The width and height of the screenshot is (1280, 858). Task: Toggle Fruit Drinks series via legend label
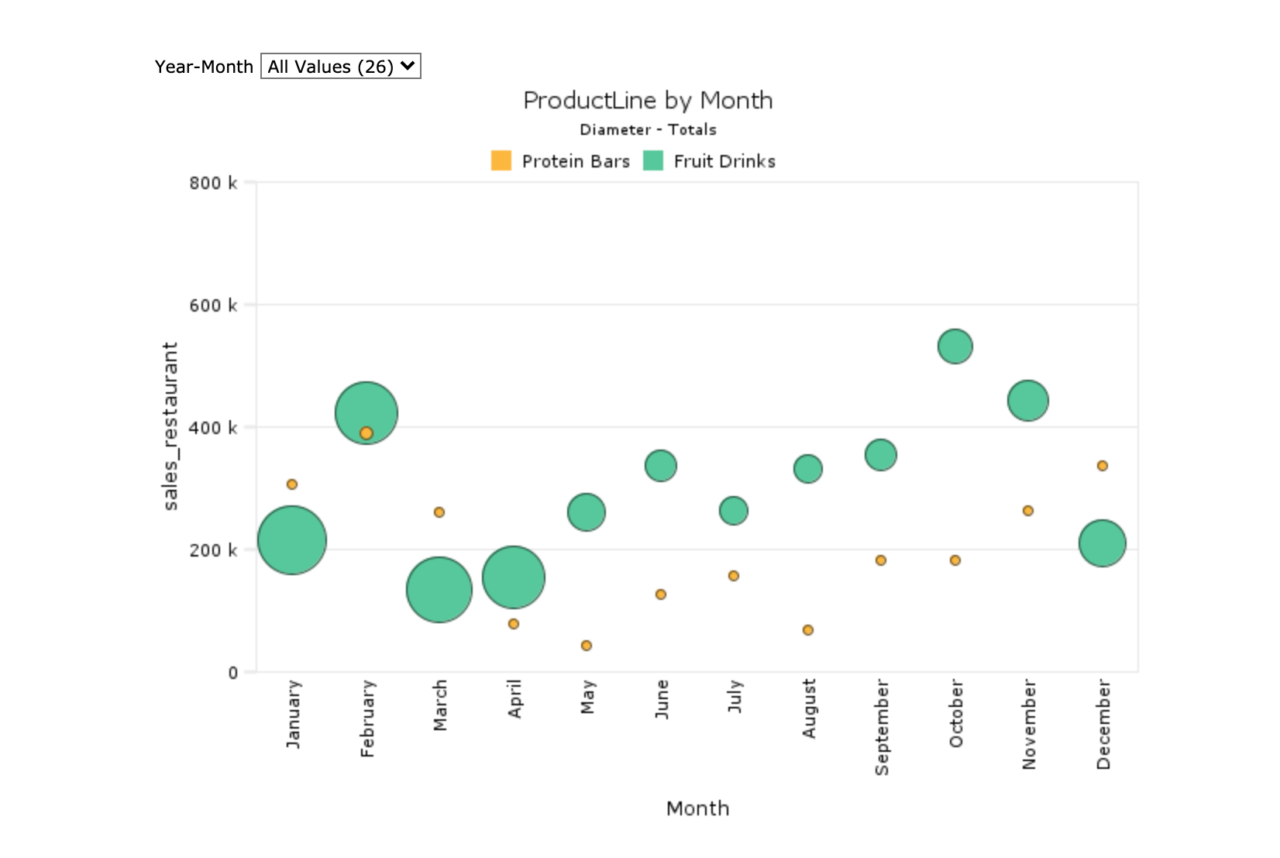coord(724,161)
